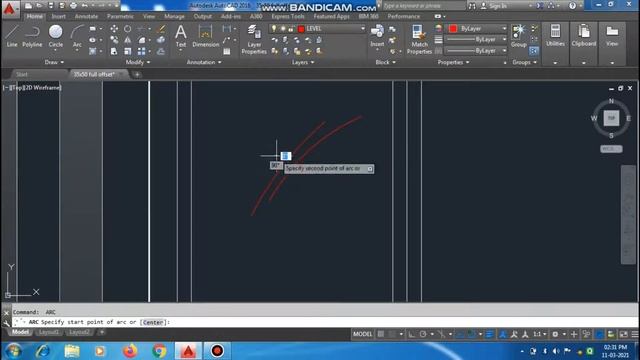Toggle the layer on/off lightbulb
This screenshot has height=360, width=640.
[x=274, y=29]
